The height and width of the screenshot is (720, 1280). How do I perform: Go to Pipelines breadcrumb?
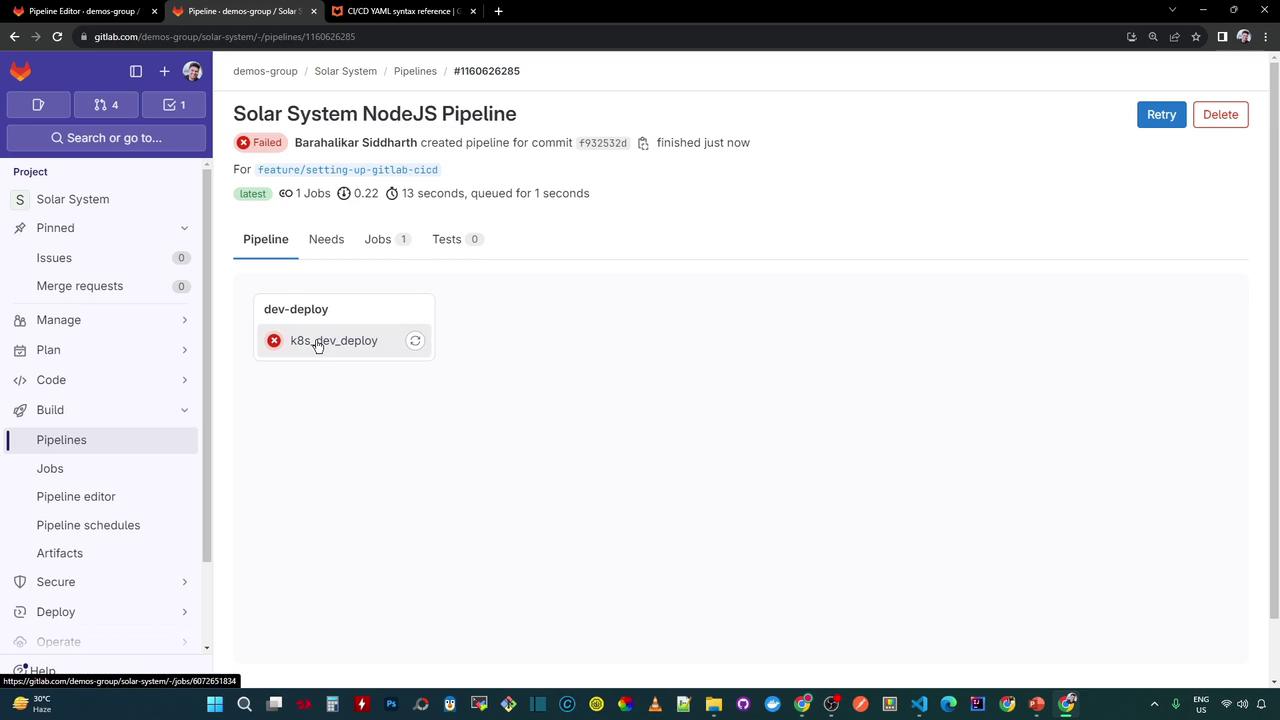coord(415,71)
